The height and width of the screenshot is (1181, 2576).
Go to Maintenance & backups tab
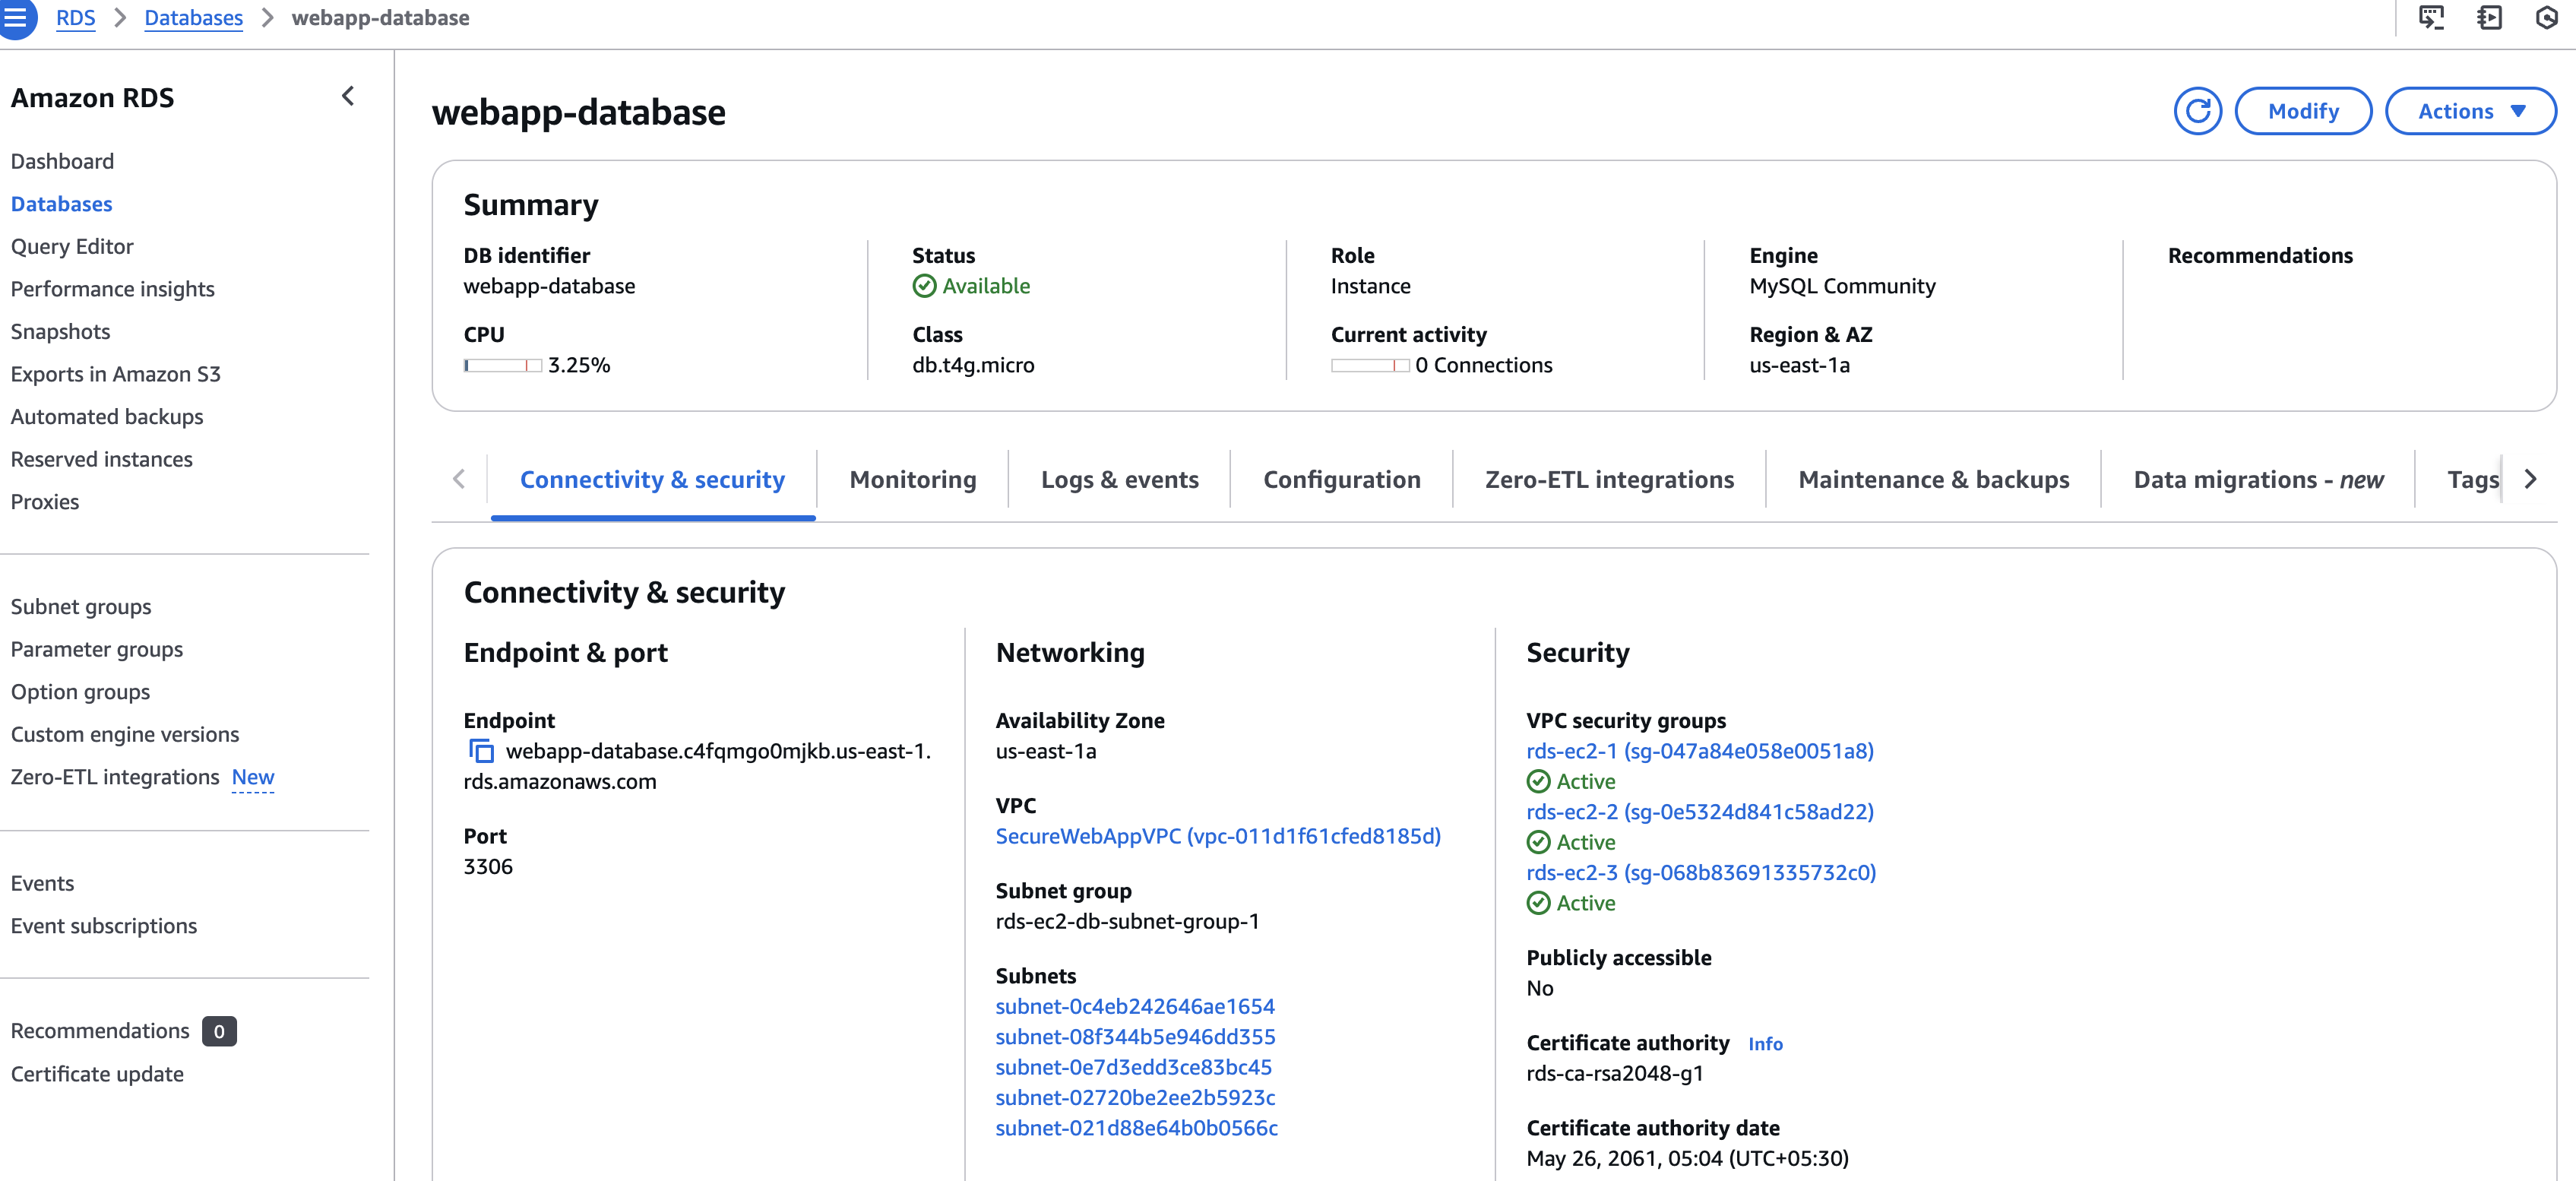pyautogui.click(x=1933, y=480)
